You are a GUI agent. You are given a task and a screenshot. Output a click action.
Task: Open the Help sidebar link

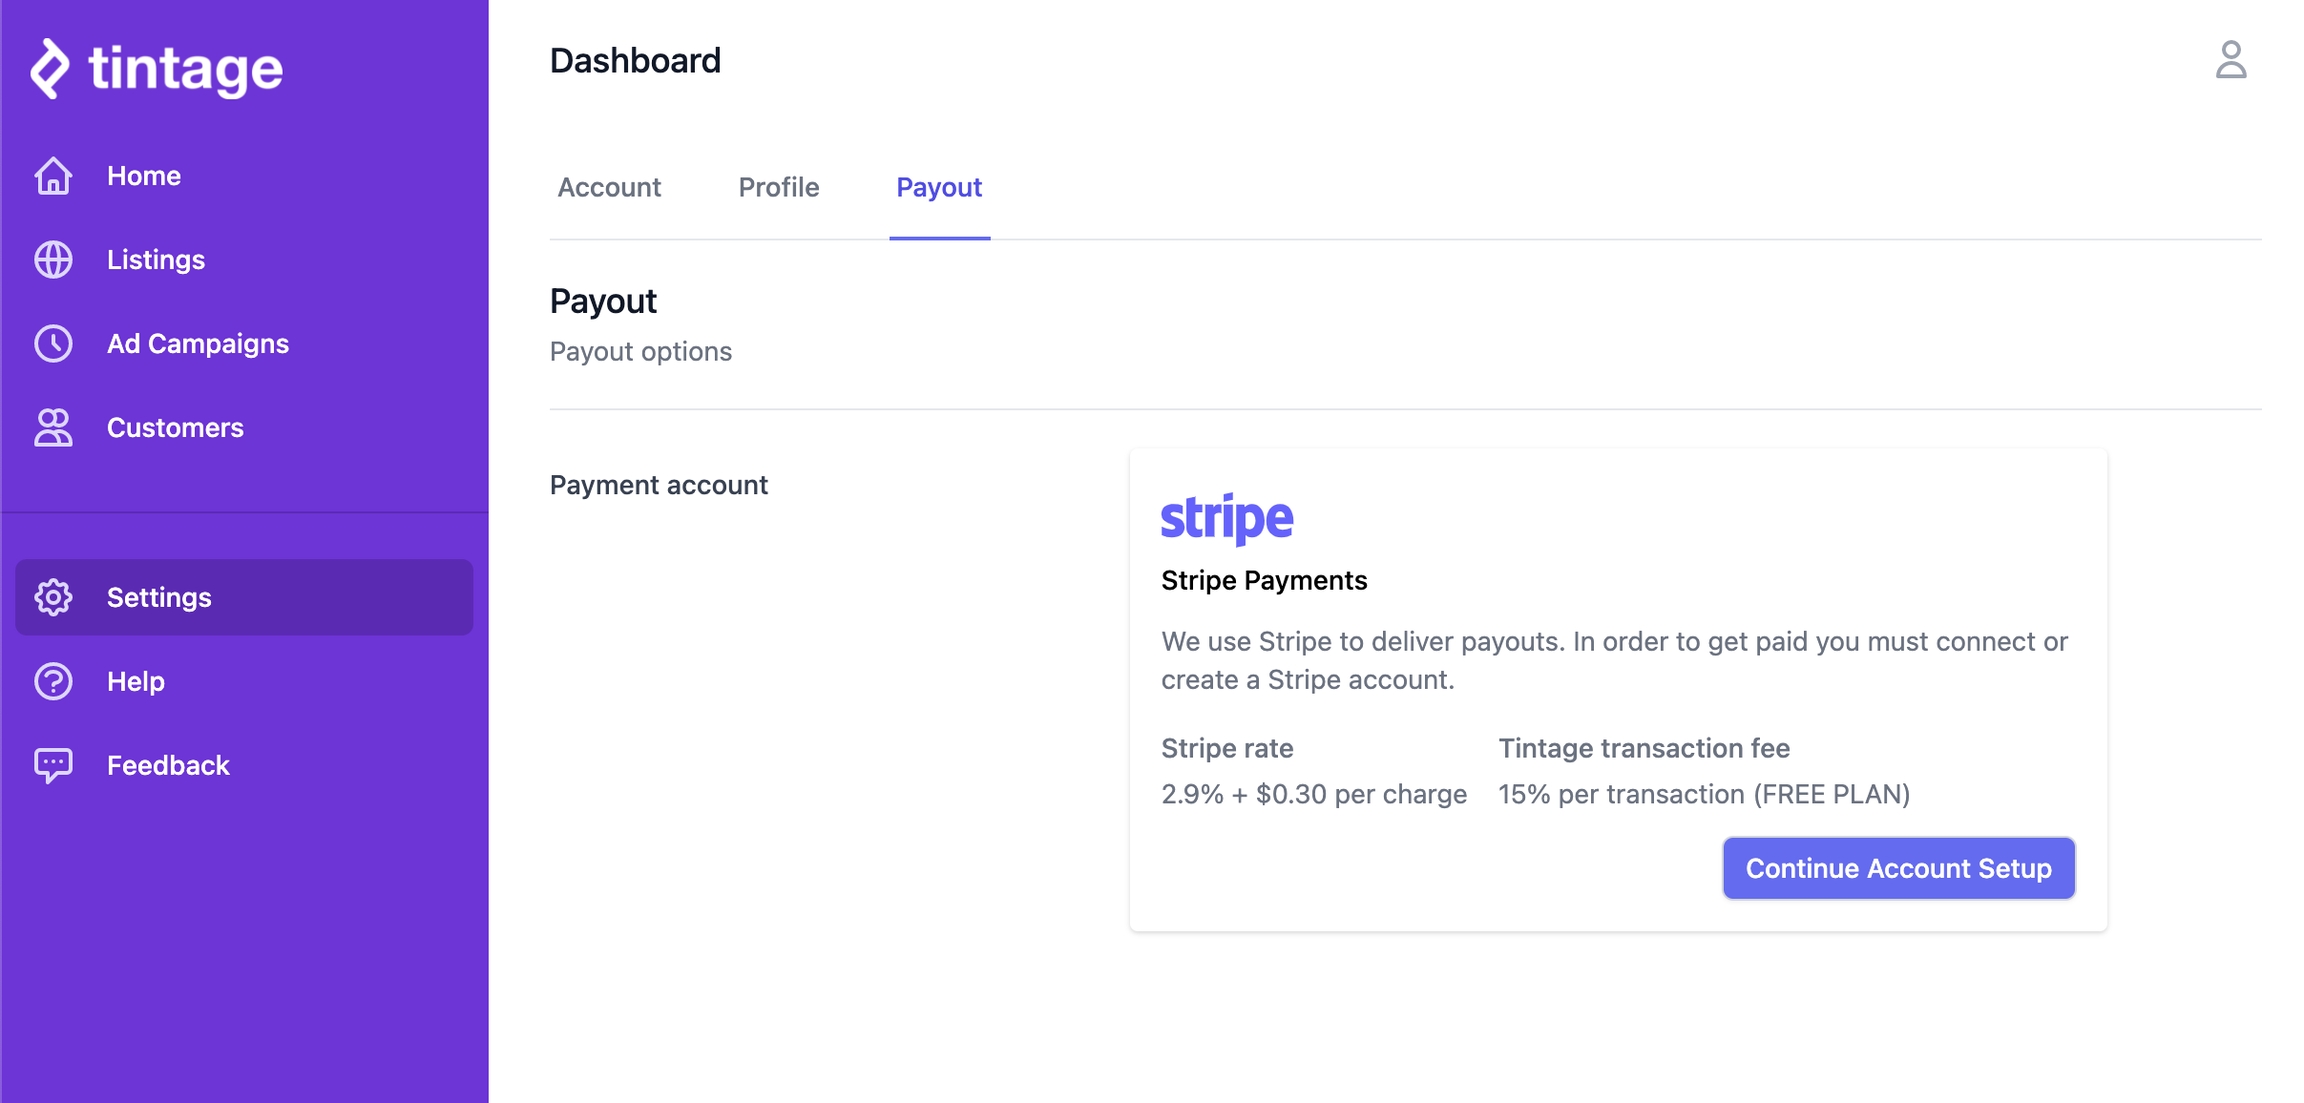136,681
